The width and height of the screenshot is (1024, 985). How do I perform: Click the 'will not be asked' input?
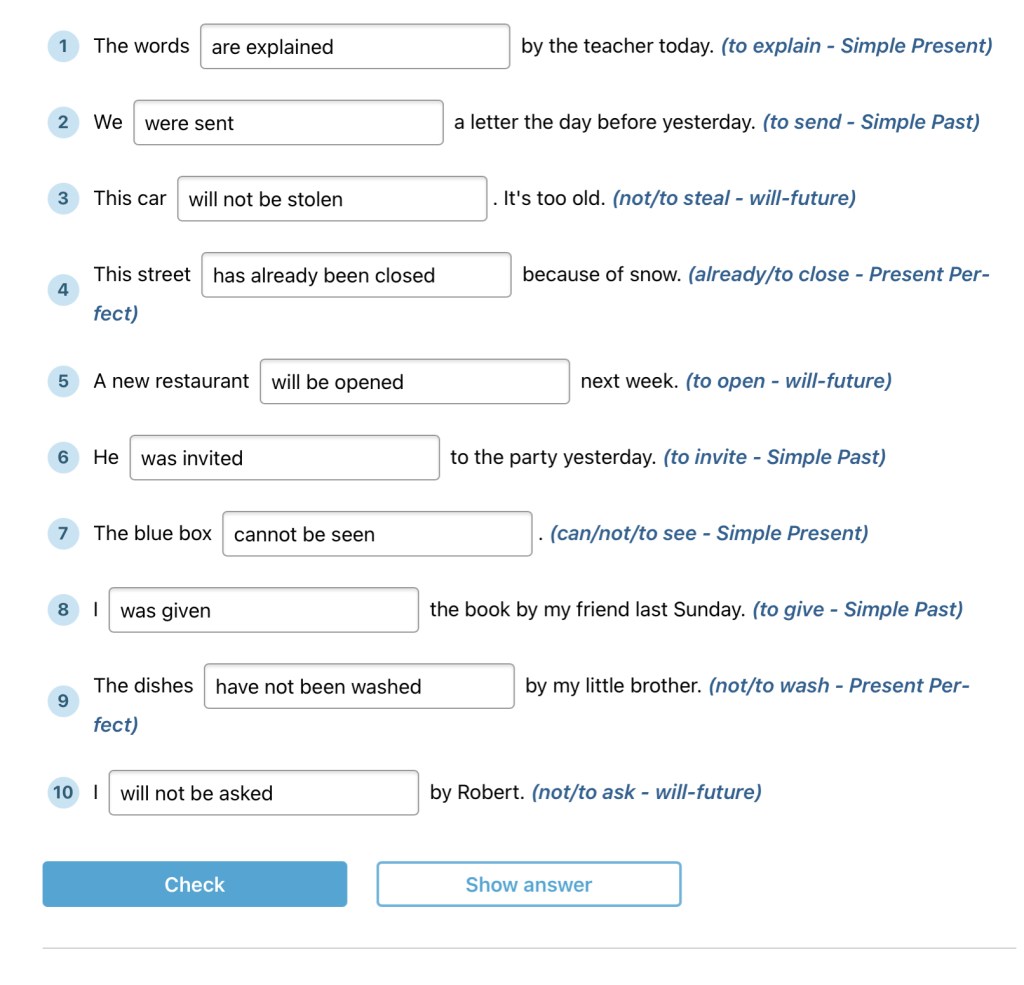[x=263, y=793]
